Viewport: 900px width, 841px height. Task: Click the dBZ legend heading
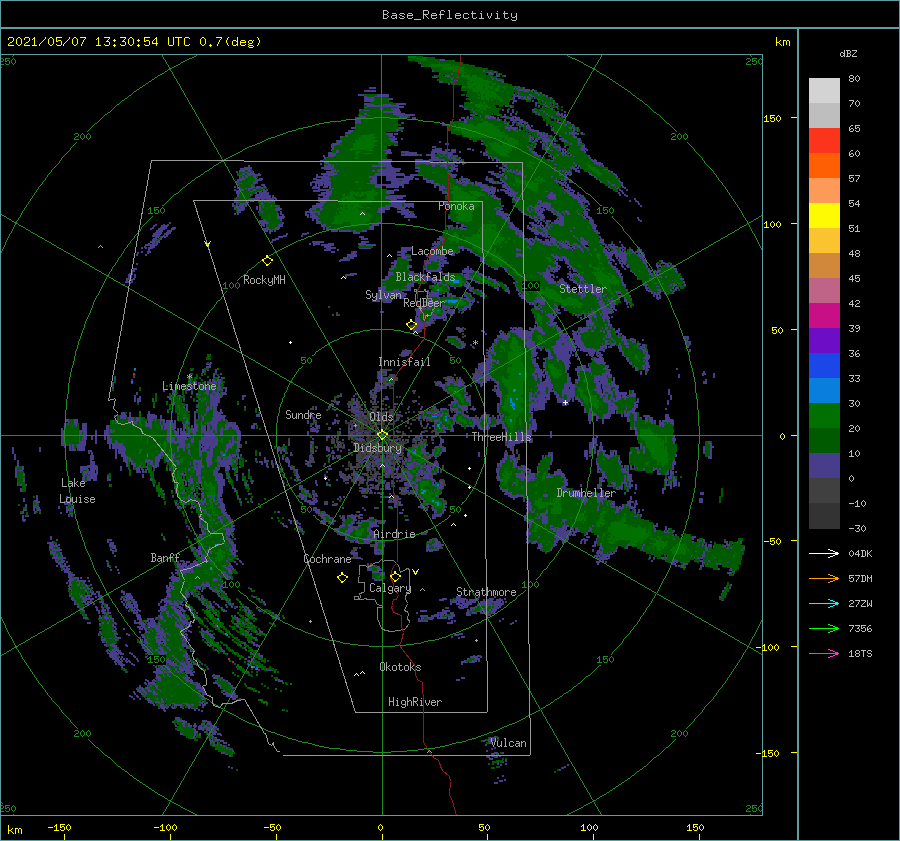[848, 53]
